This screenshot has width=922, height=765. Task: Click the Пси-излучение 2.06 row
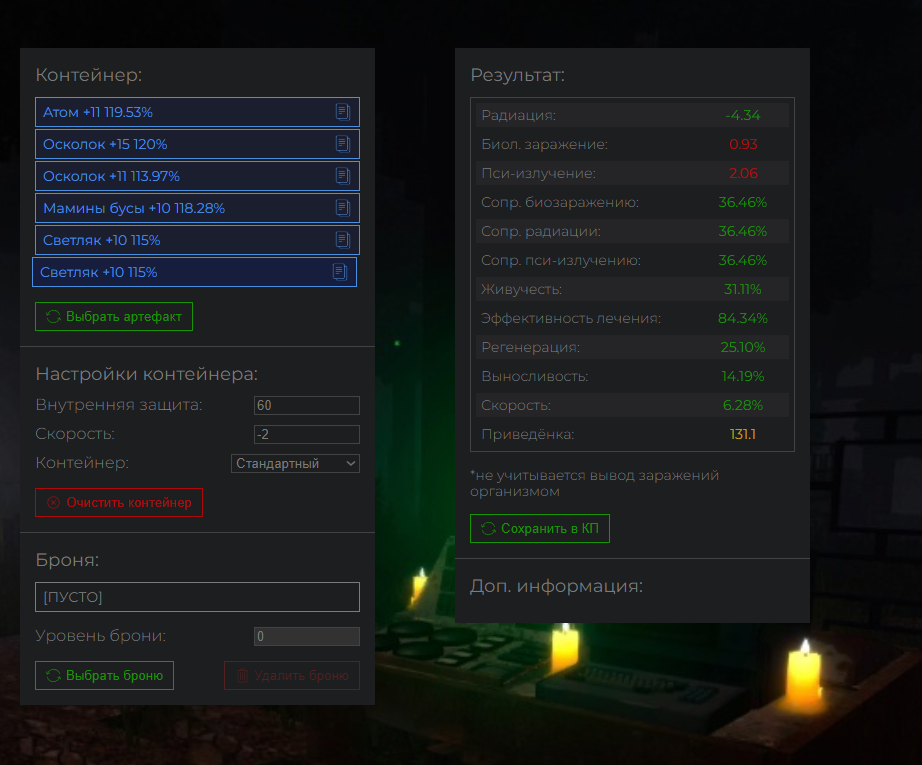click(x=632, y=173)
